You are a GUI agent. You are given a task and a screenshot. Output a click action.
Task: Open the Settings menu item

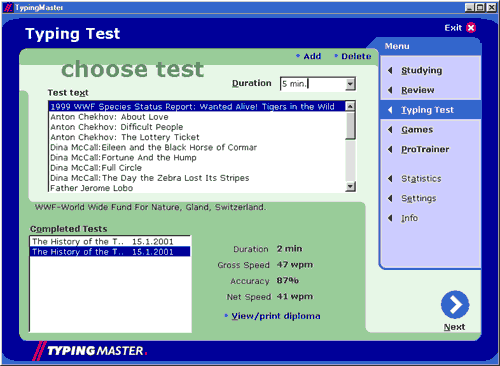pyautogui.click(x=419, y=198)
